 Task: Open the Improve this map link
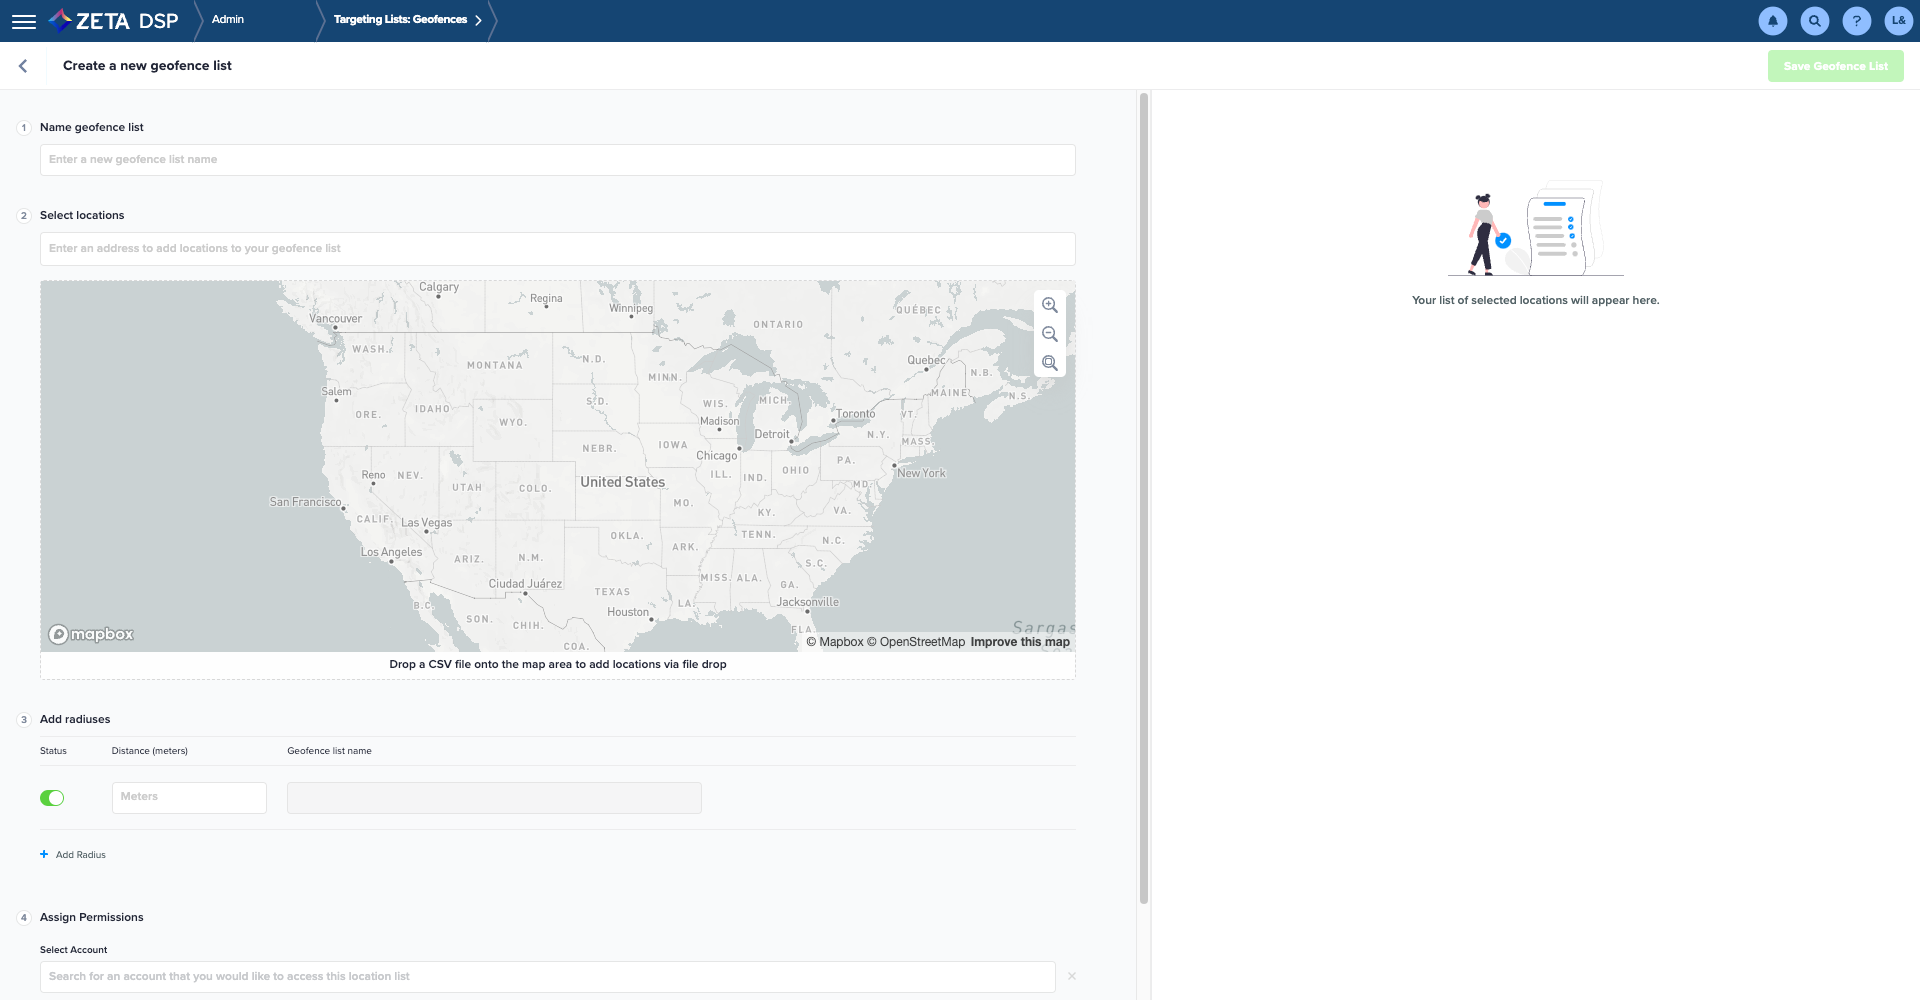(x=1019, y=642)
